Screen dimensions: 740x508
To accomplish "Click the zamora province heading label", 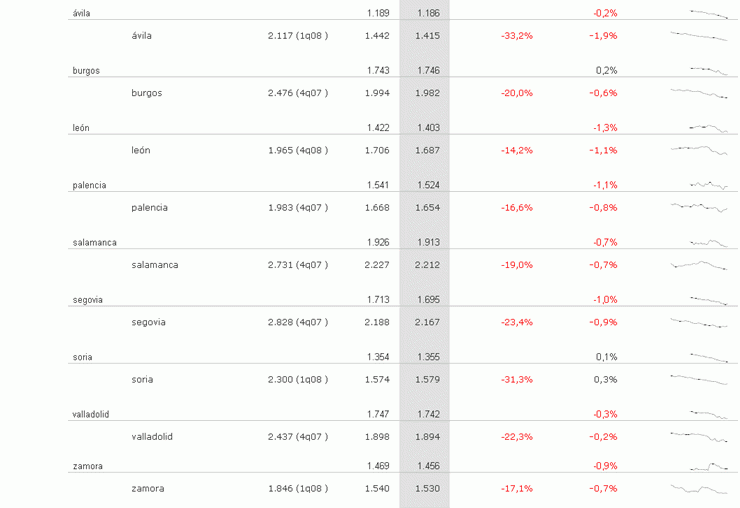I will pyautogui.click(x=87, y=466).
